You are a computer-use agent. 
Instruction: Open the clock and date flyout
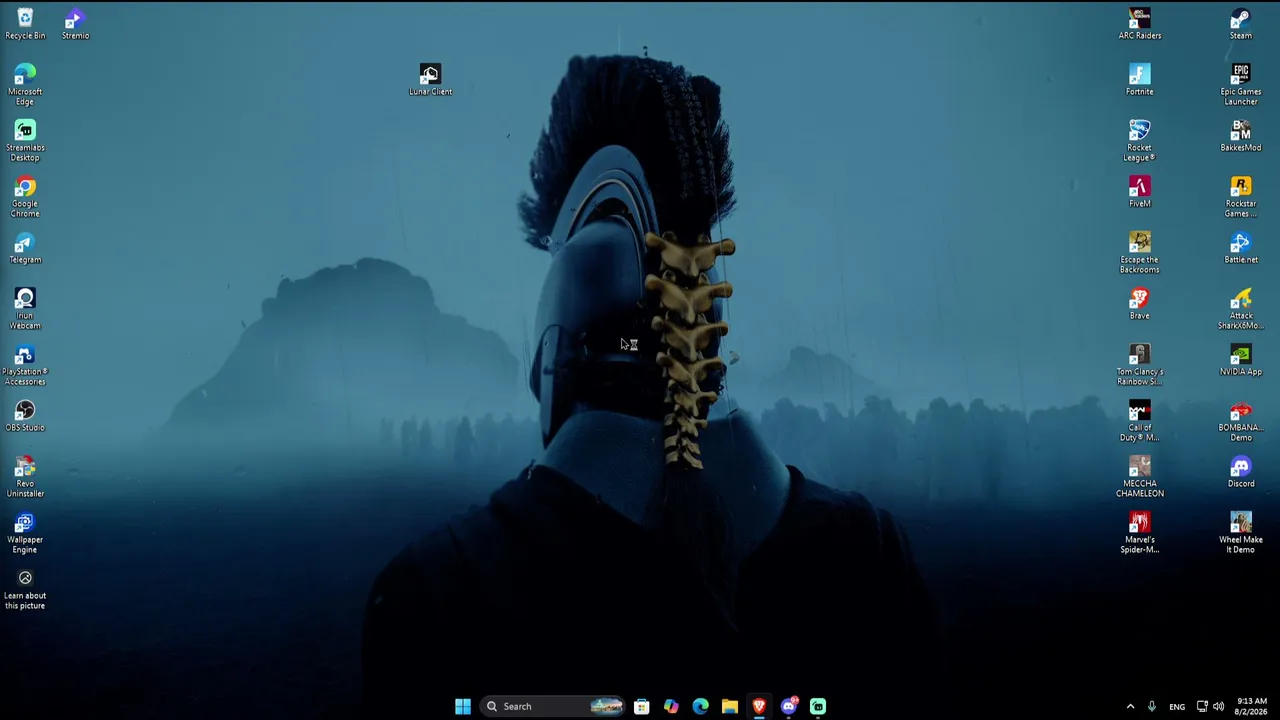(1252, 707)
